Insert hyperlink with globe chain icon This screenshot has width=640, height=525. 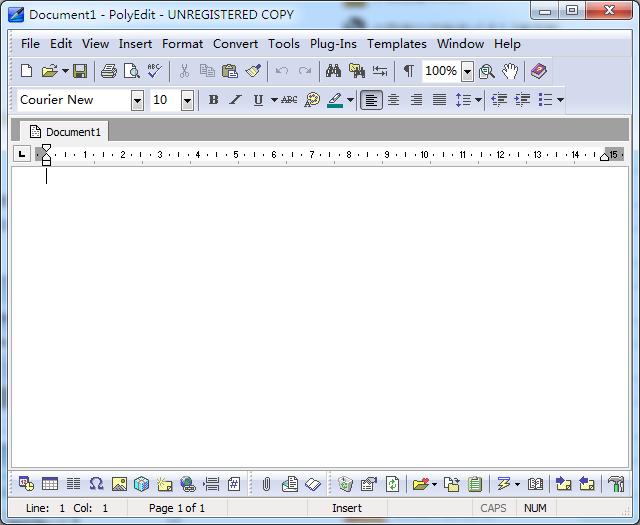click(x=188, y=484)
